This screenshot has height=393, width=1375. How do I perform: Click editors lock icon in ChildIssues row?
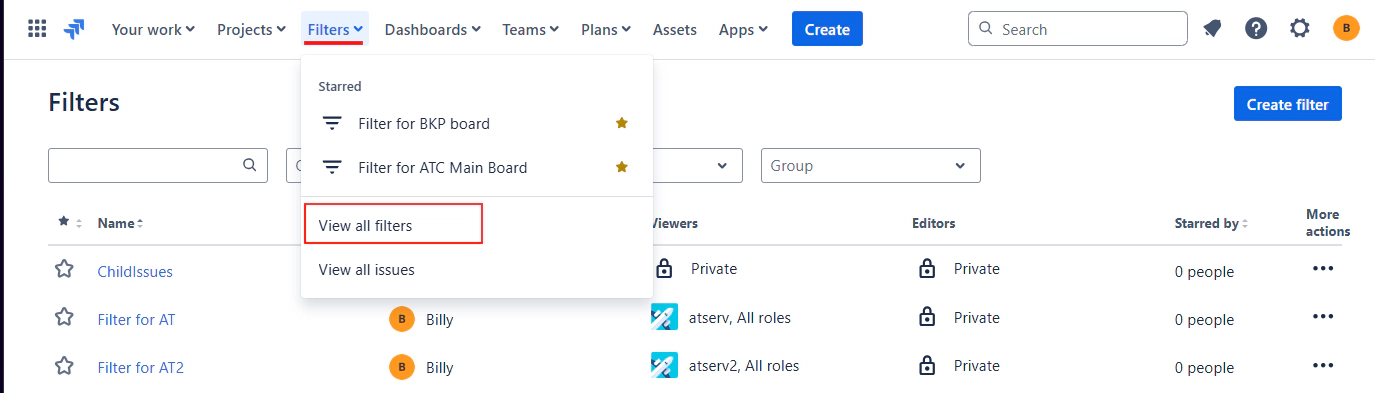click(x=927, y=268)
